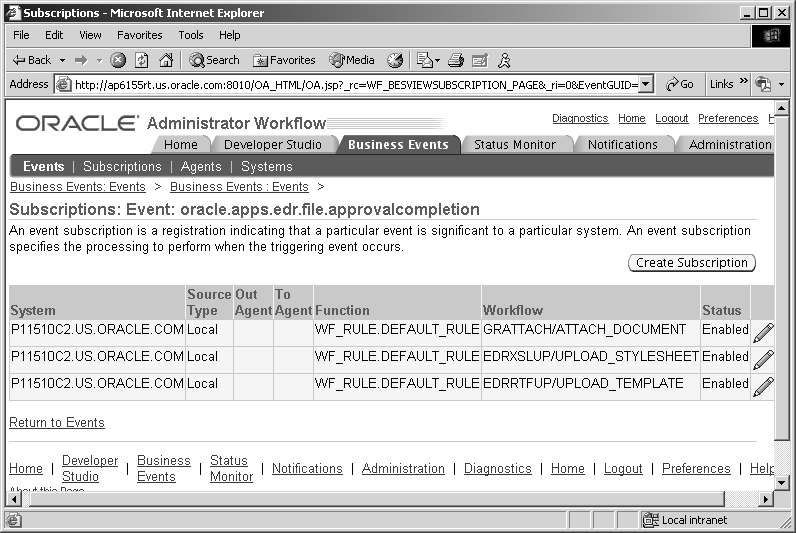Open the far-right address bar dropdown arrow
Viewport: 796px width, 533px height.
[x=781, y=85]
